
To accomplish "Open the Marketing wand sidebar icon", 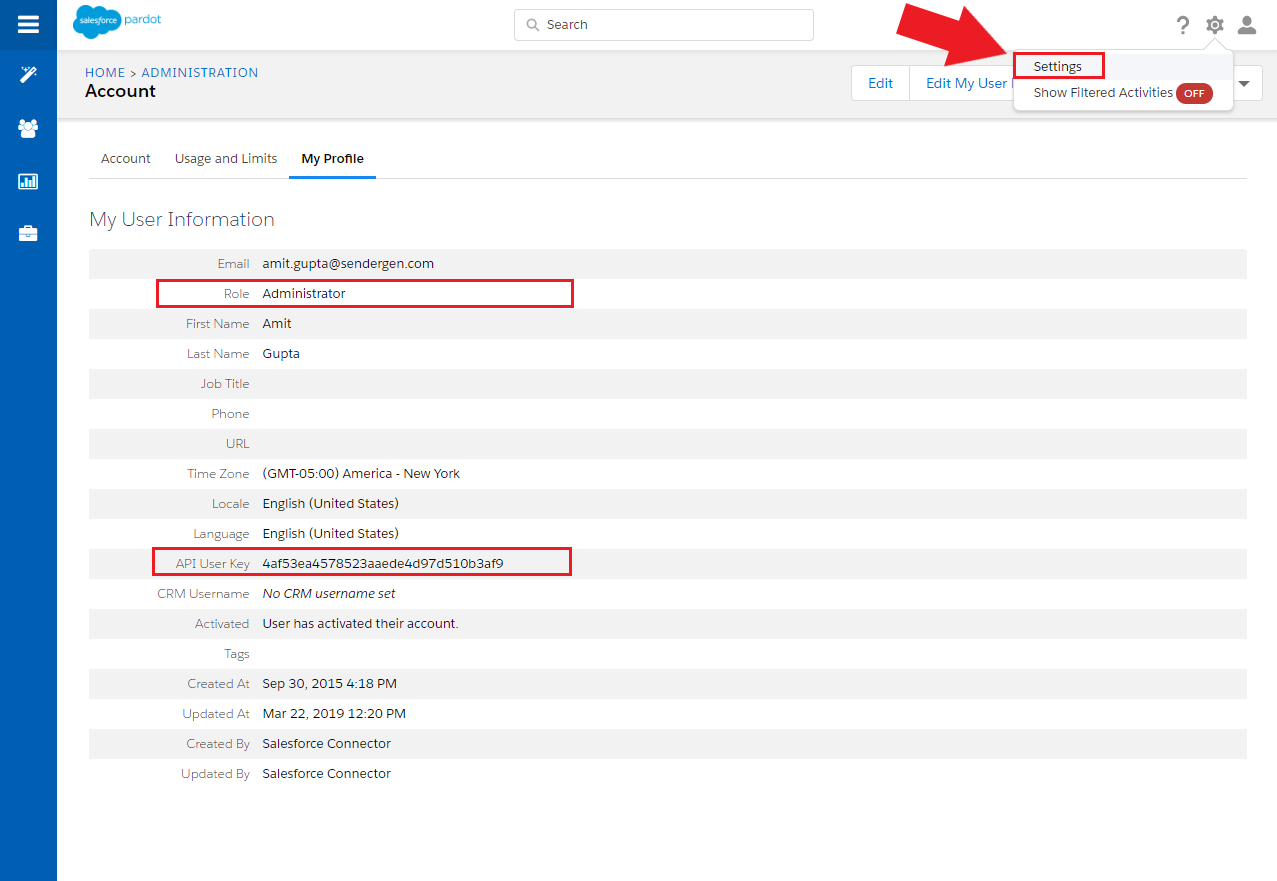I will [x=28, y=74].
